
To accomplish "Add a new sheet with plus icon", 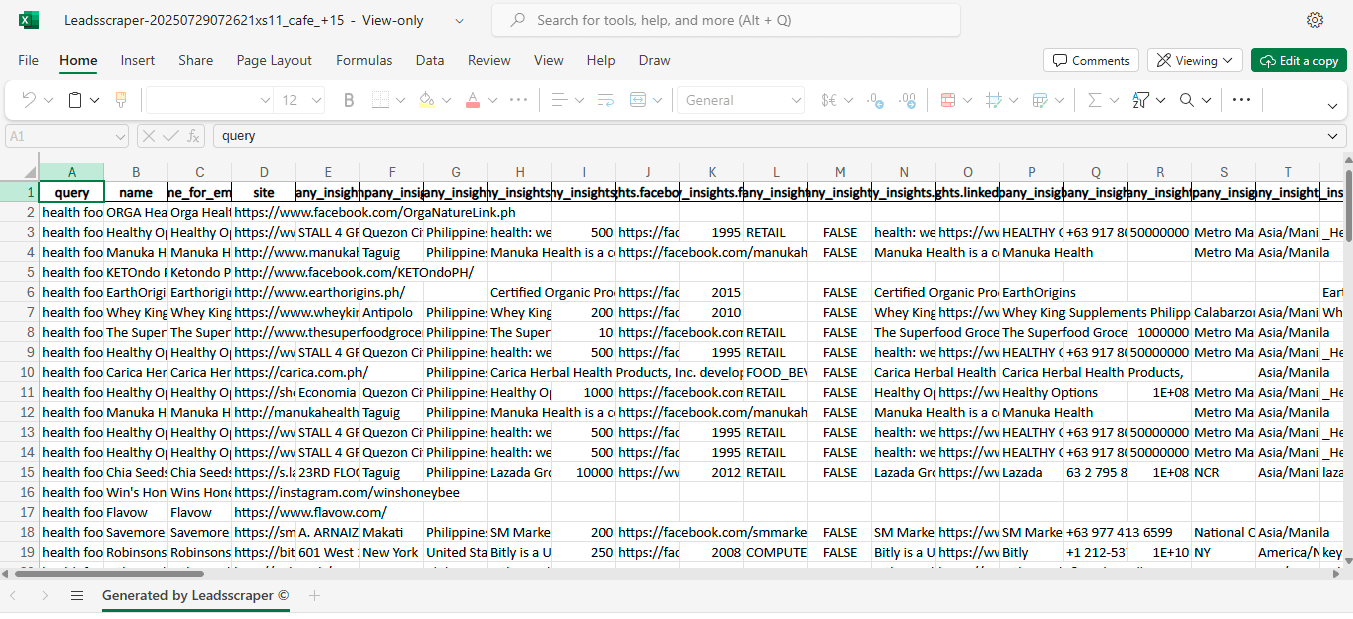I will point(314,596).
